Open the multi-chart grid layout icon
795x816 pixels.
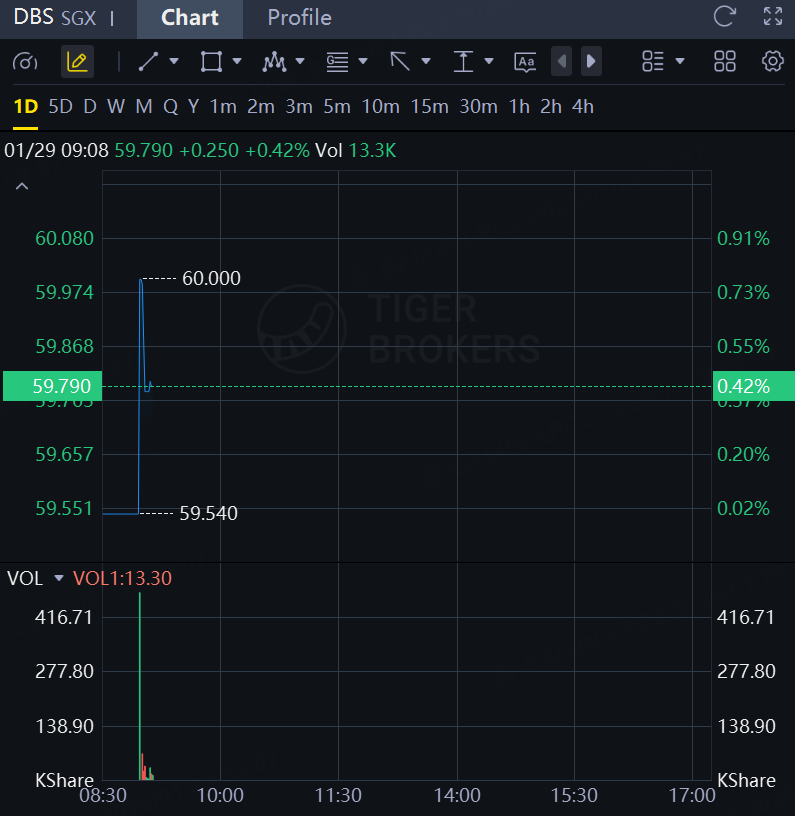[x=725, y=61]
